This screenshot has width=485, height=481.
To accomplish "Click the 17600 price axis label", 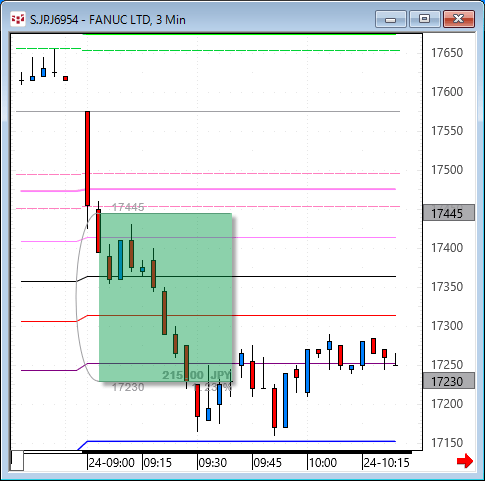I will pyautogui.click(x=447, y=92).
